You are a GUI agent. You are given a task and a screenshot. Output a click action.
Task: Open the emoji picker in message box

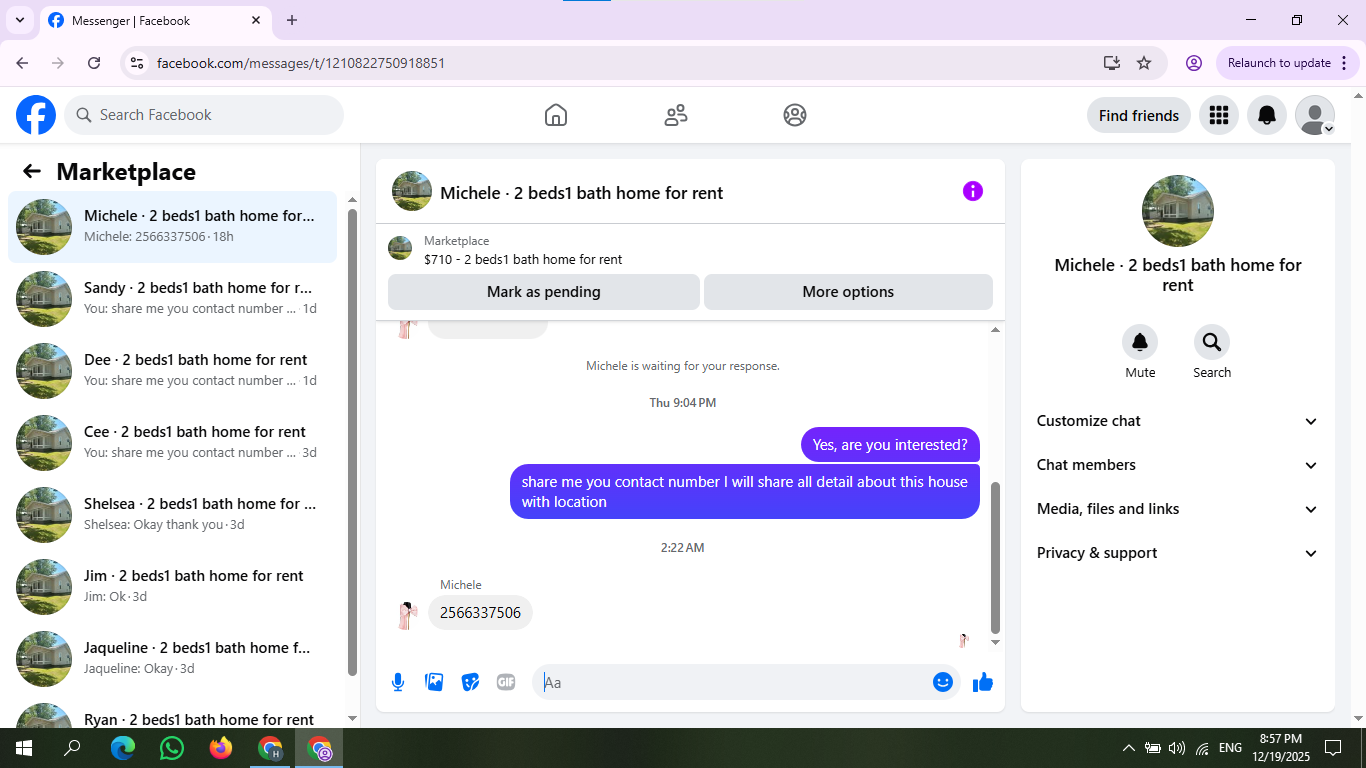(943, 682)
